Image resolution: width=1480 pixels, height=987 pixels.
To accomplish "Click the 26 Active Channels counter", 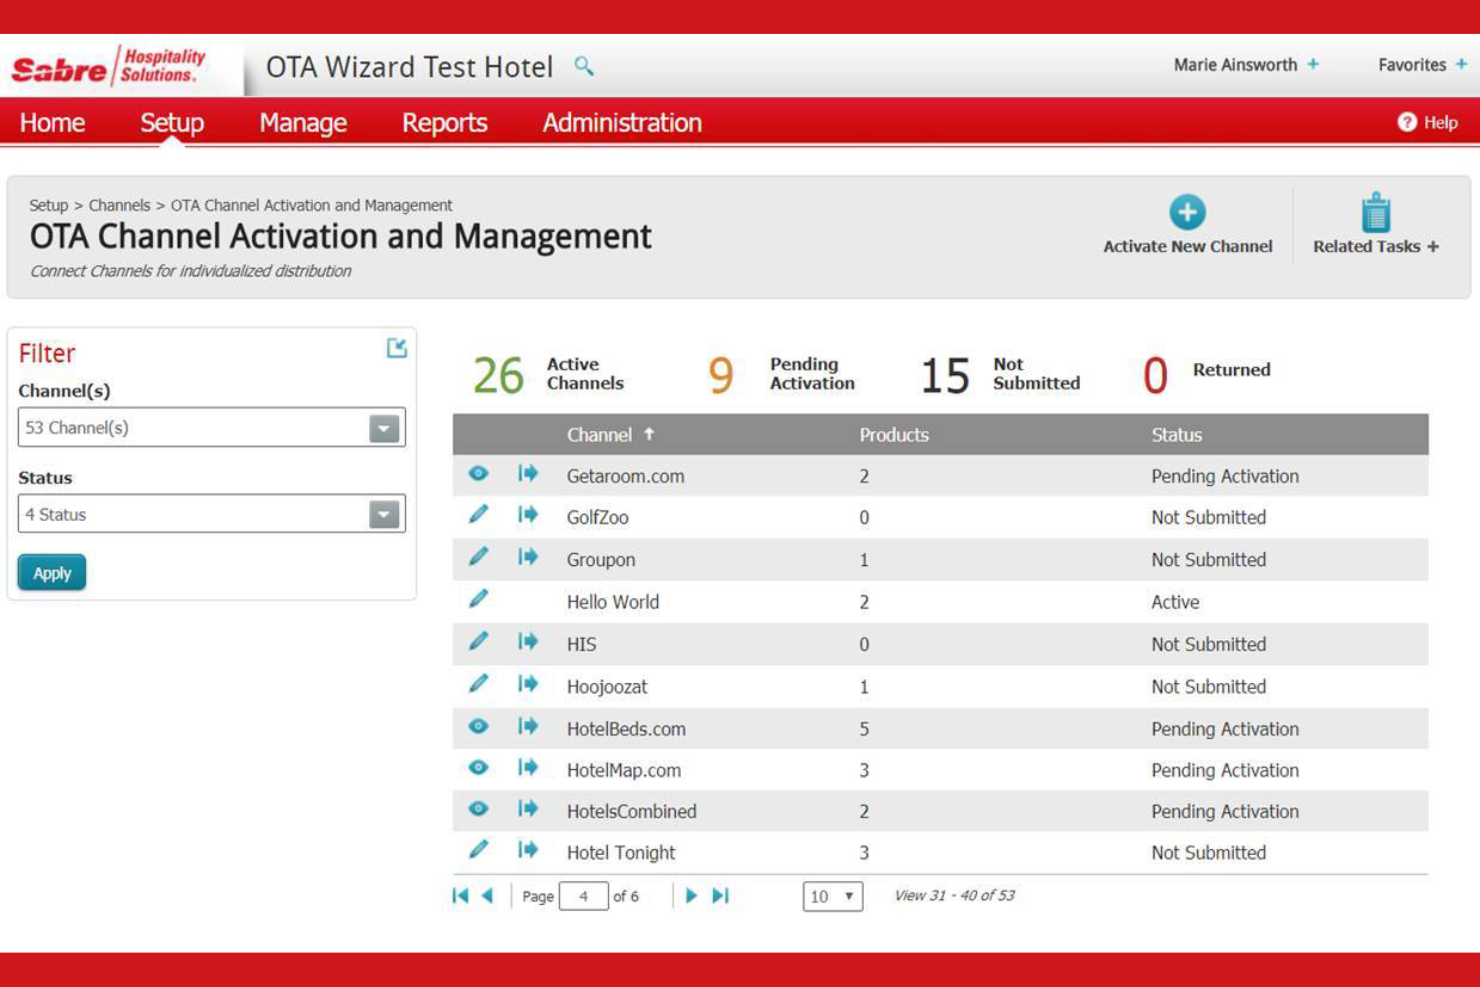I will (548, 374).
